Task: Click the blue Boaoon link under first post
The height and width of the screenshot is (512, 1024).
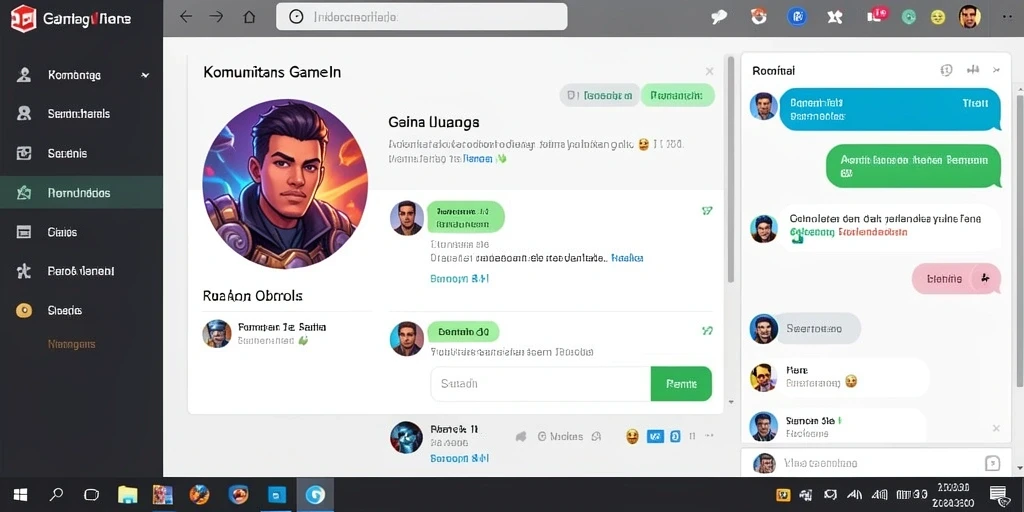Action: click(x=460, y=279)
